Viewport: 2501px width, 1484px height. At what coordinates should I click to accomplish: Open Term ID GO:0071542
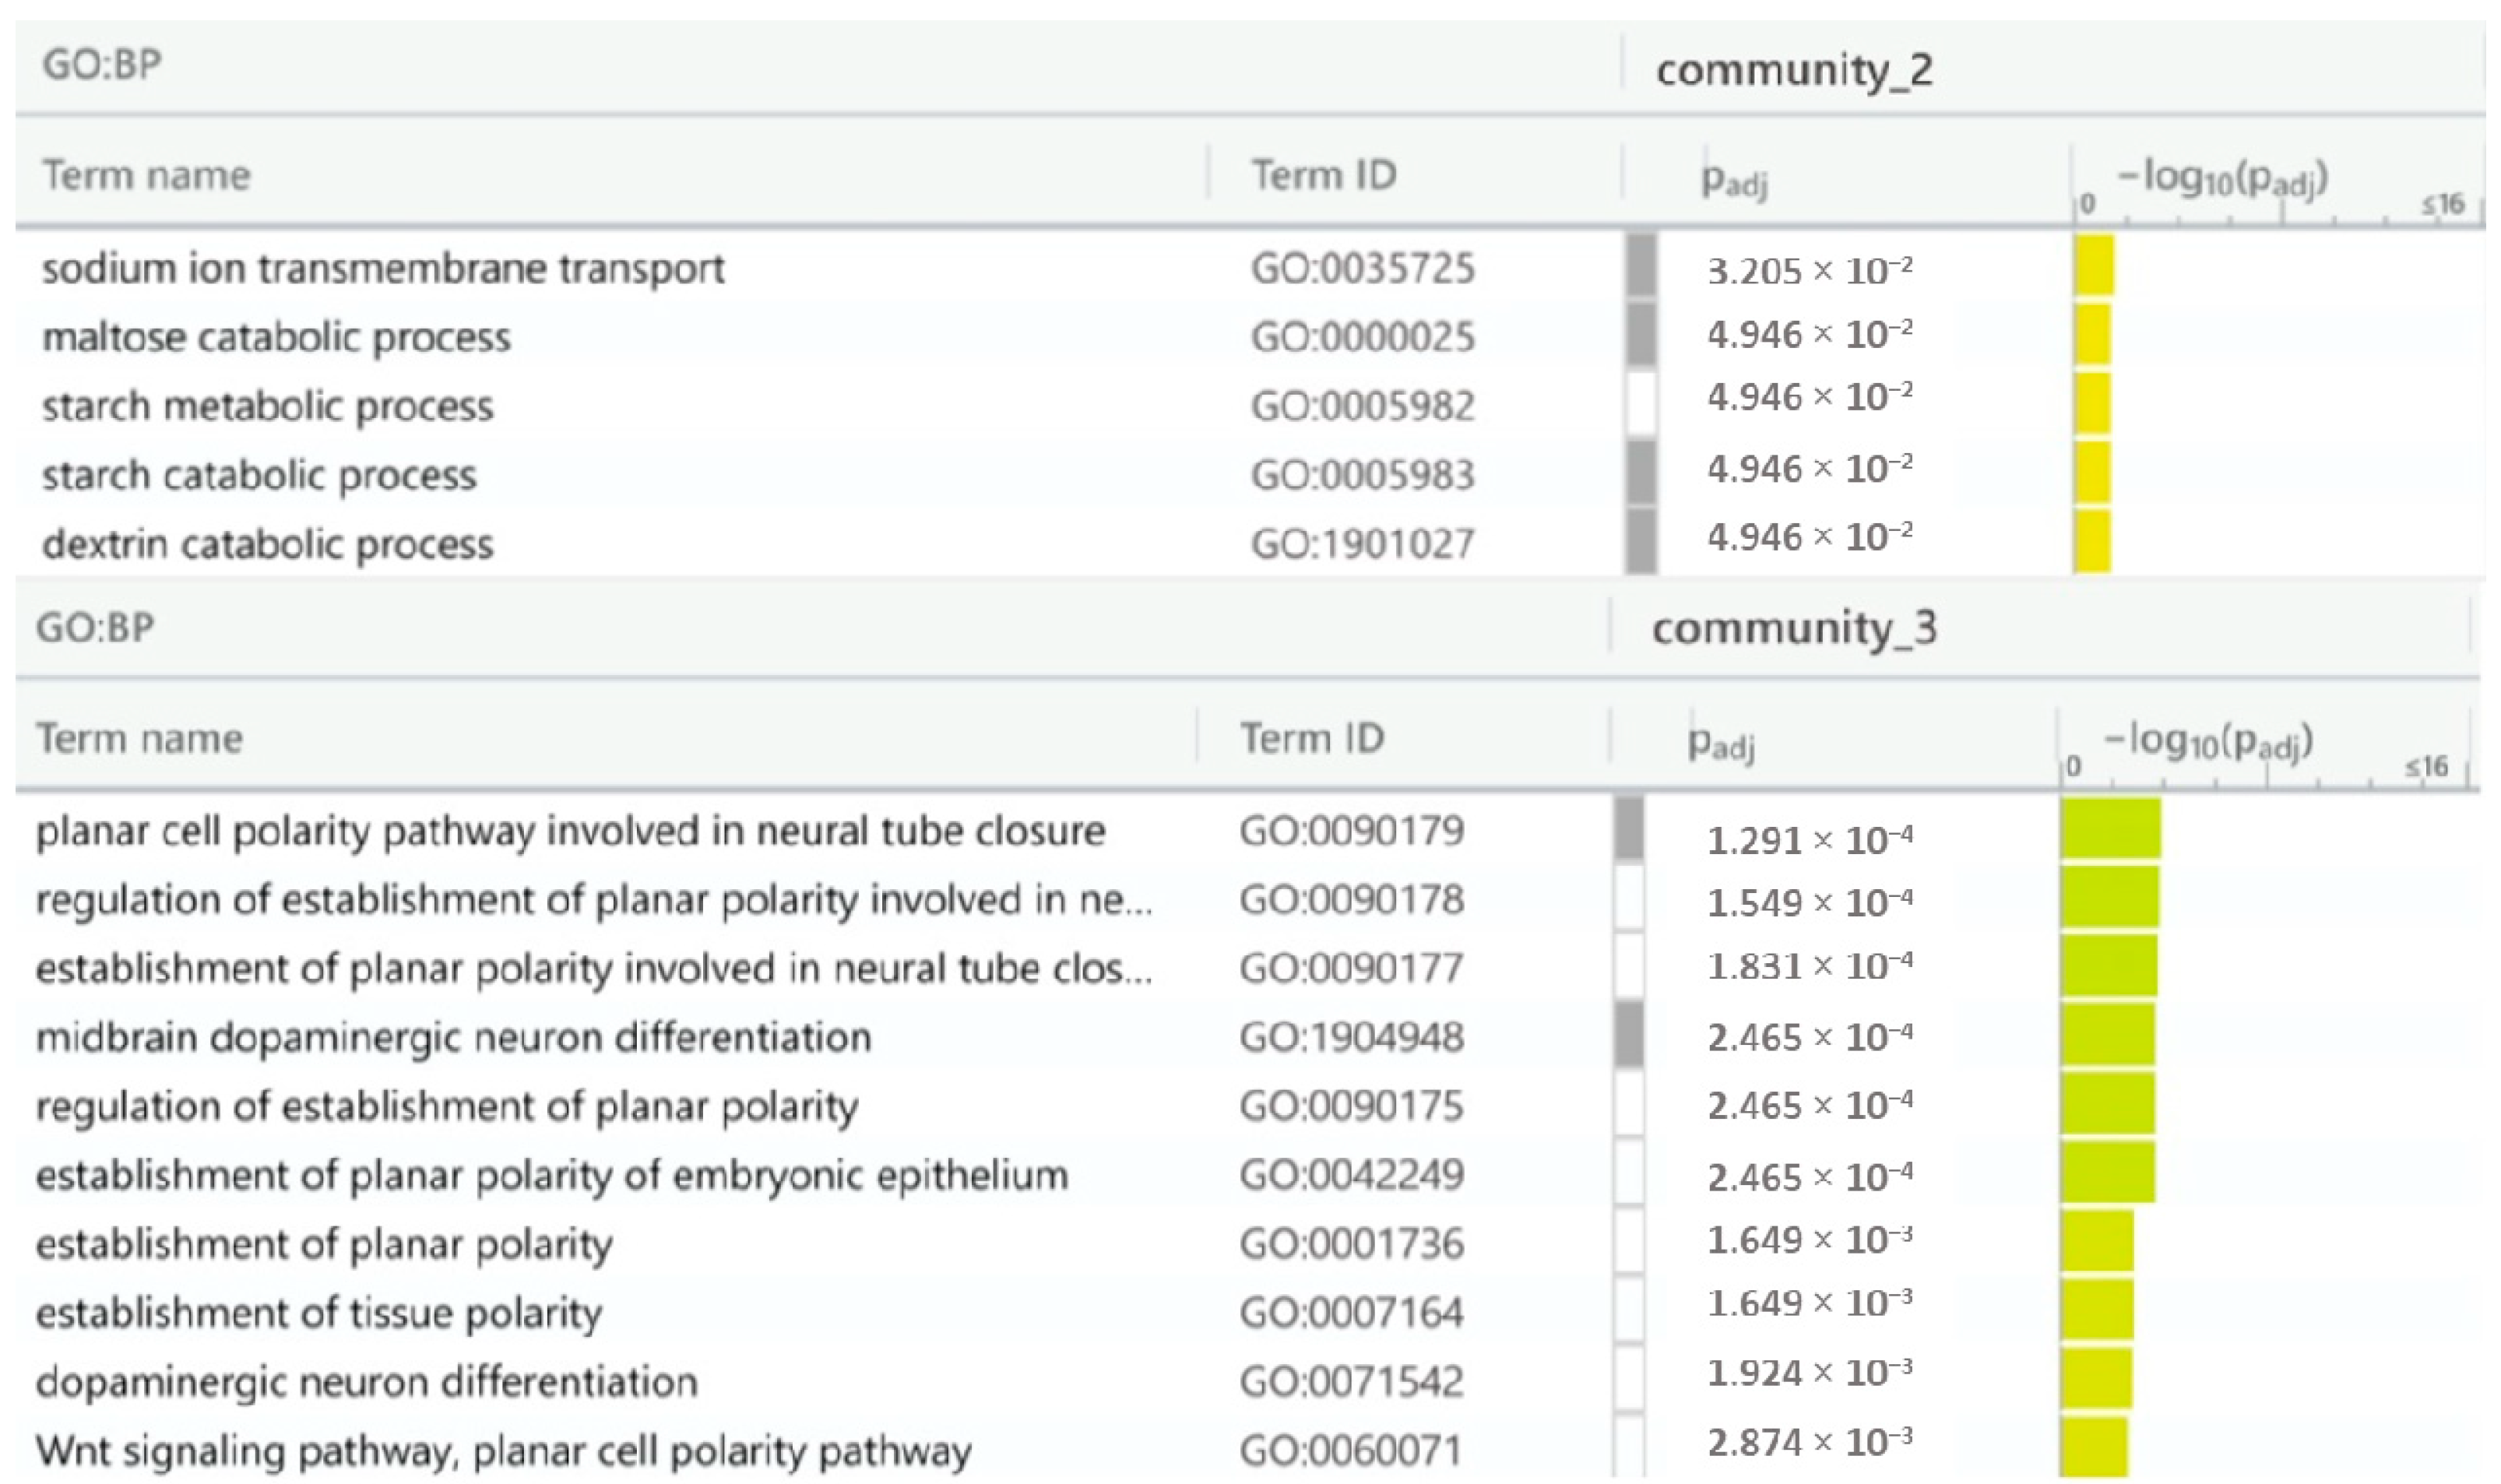tap(1351, 1381)
